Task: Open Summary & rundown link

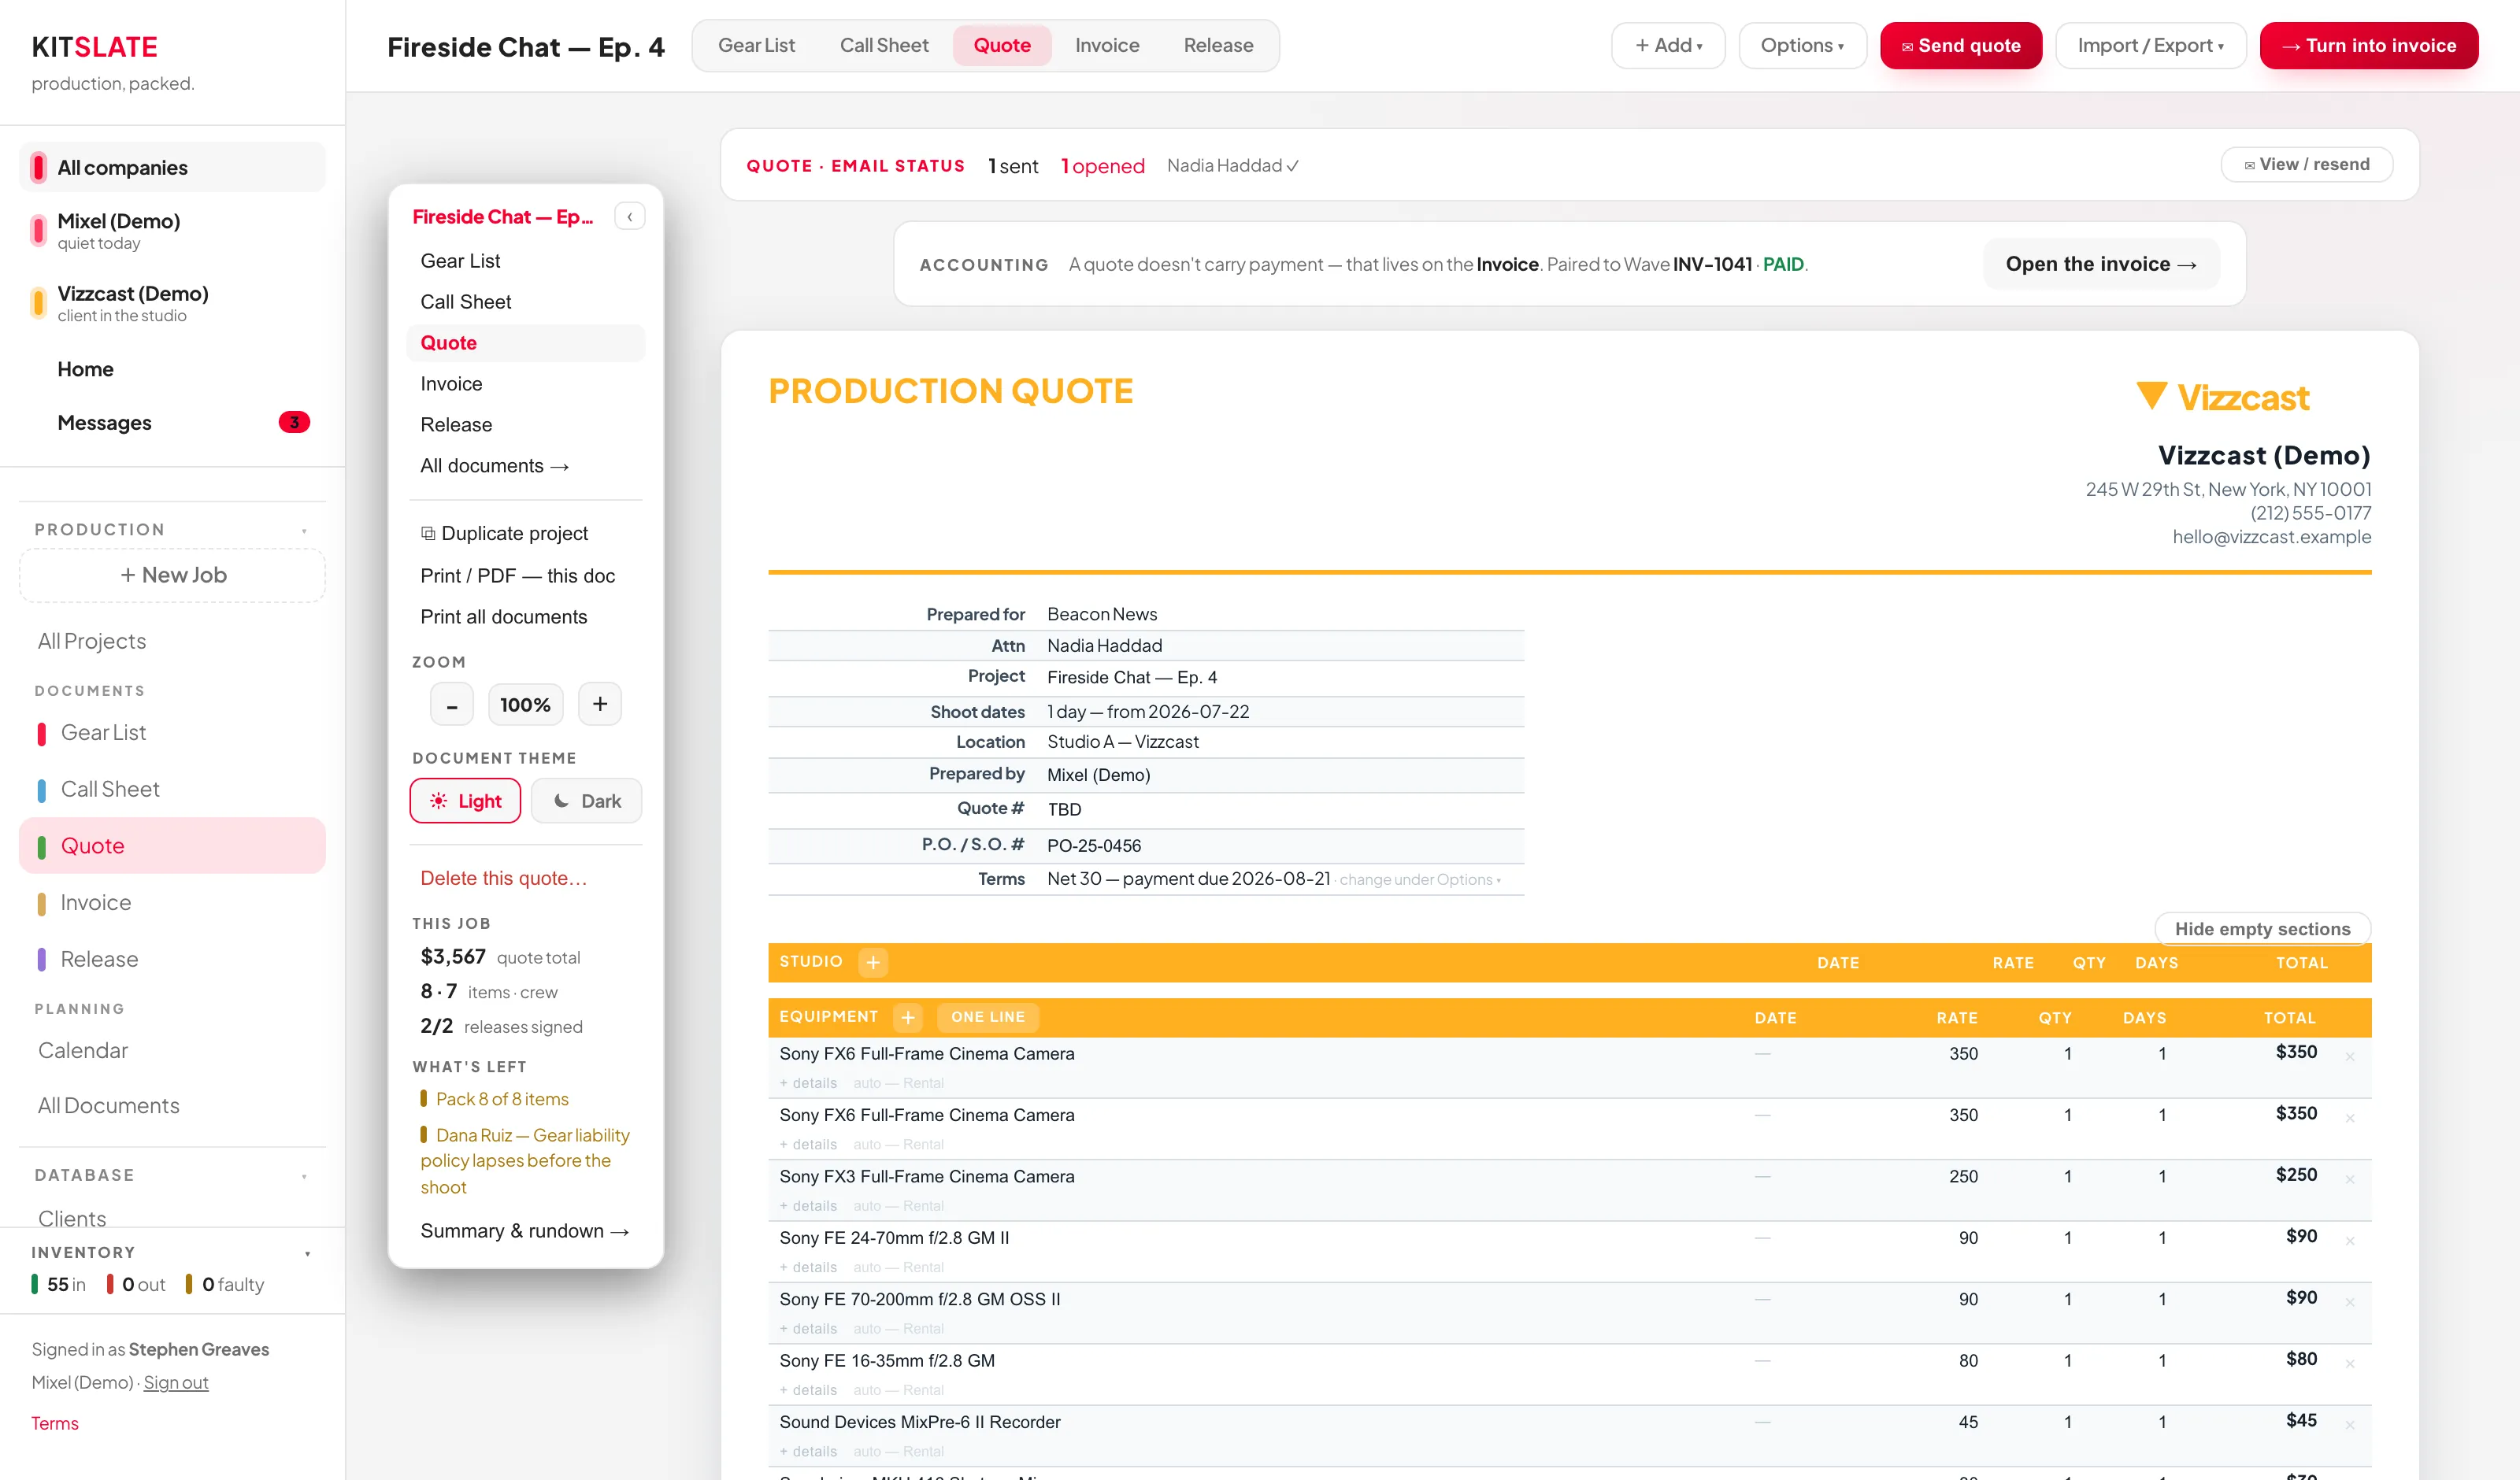Action: 524,1231
